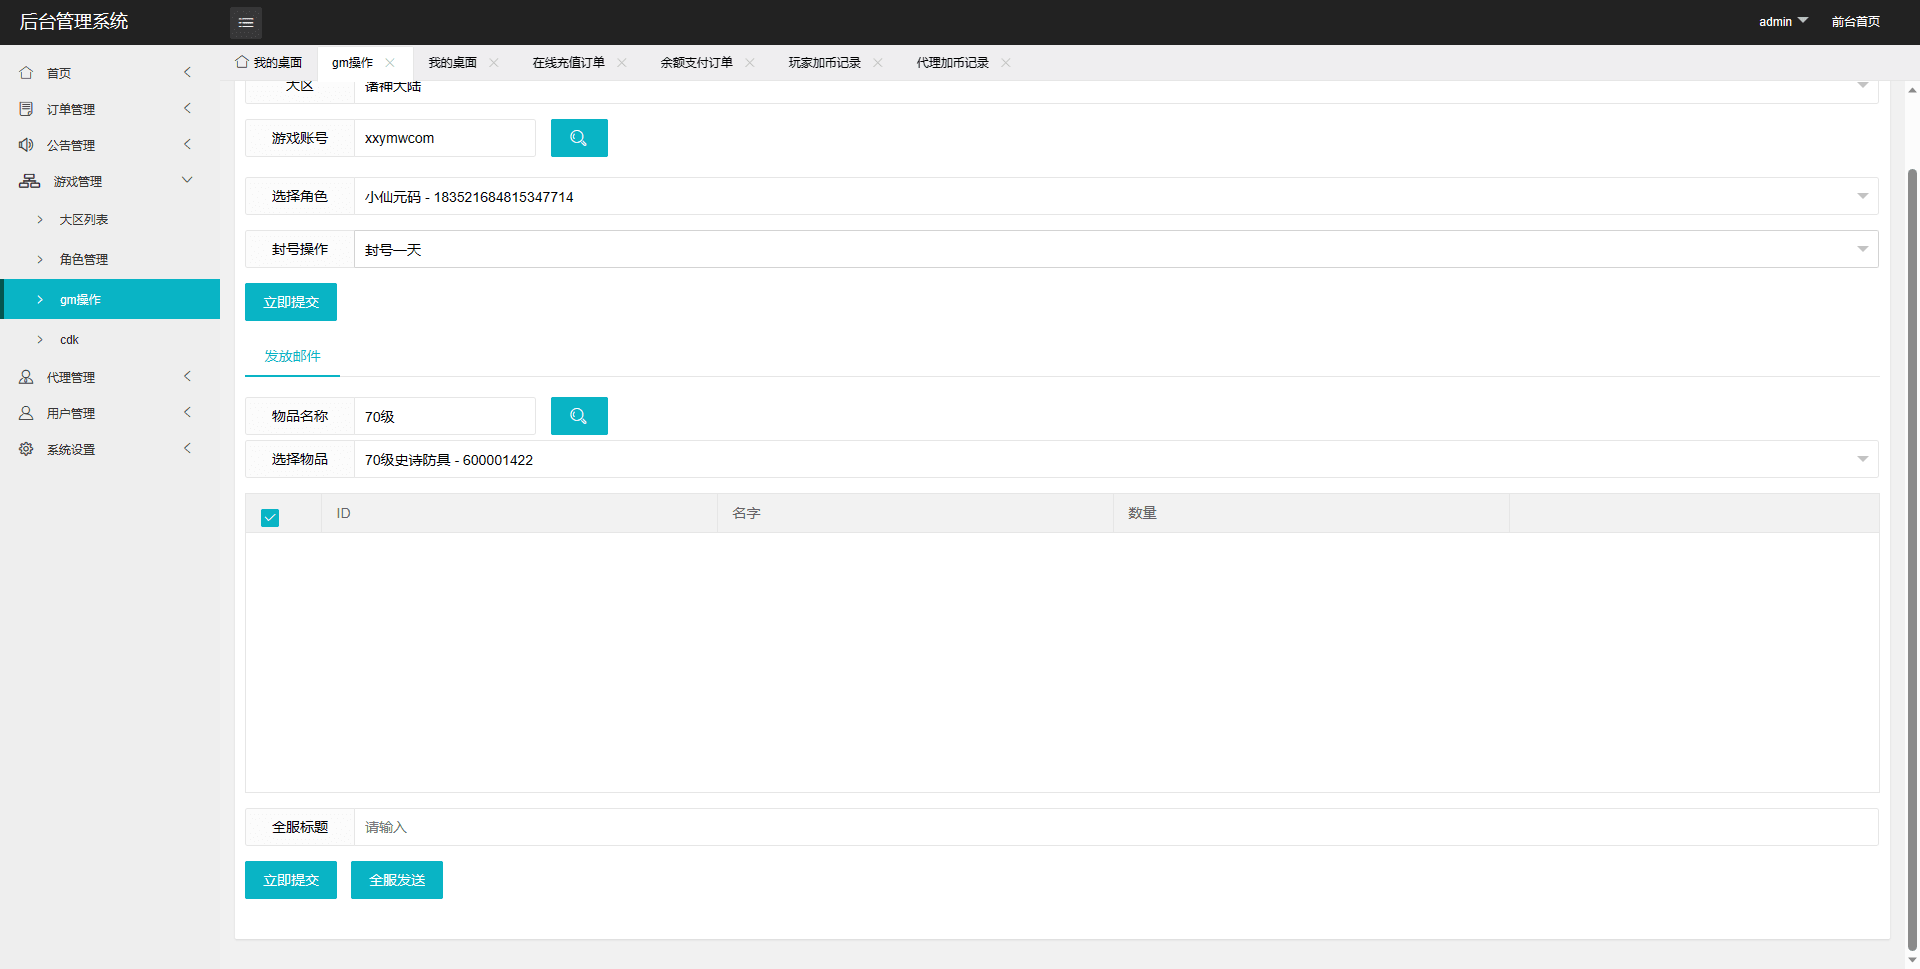This screenshot has height=969, width=1920.
Task: Click the vertical page scrollbar
Action: (1912, 560)
